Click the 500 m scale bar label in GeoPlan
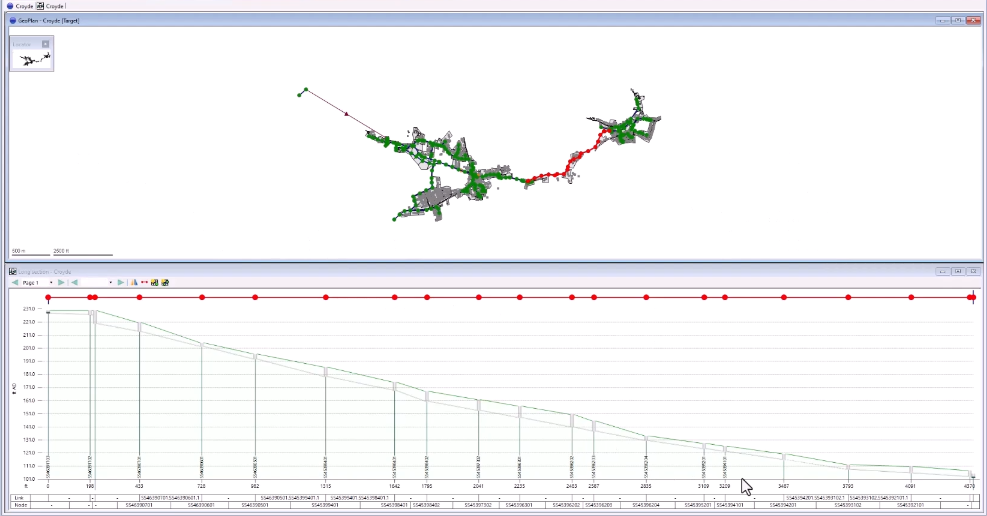The height and width of the screenshot is (516, 987). pyautogui.click(x=19, y=251)
